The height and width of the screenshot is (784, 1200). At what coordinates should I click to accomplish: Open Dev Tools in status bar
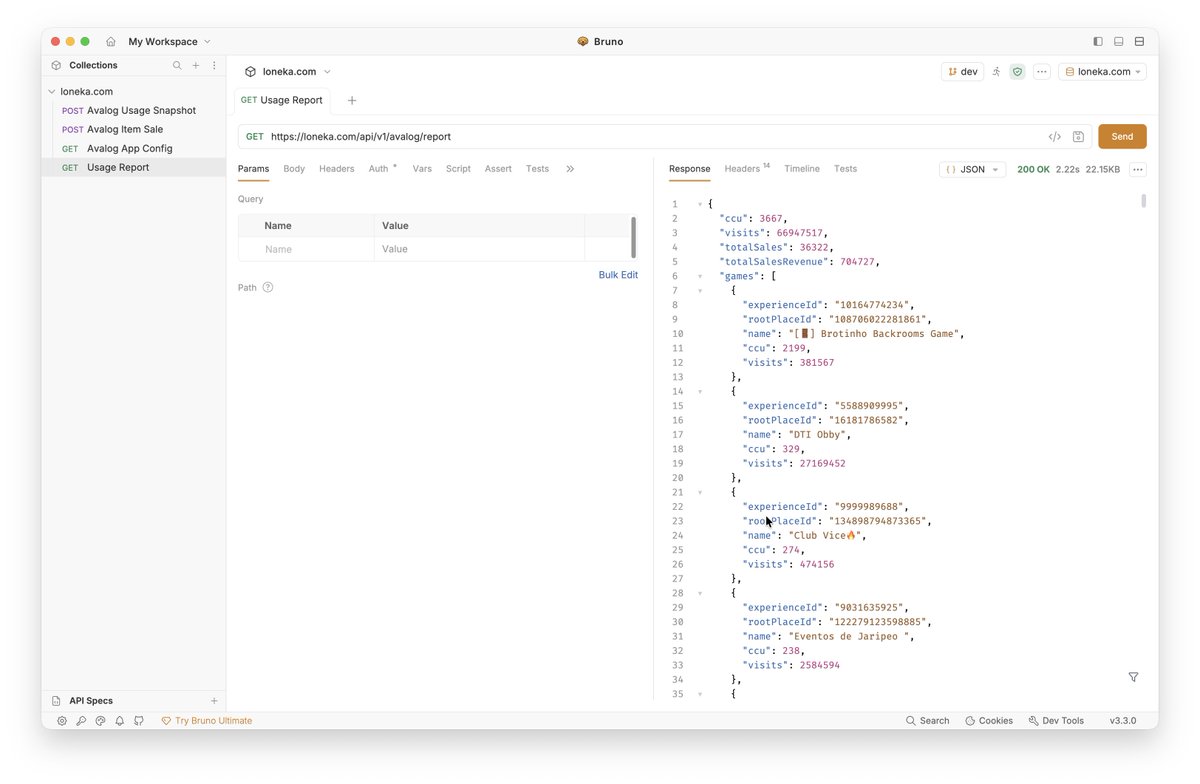coord(1055,721)
